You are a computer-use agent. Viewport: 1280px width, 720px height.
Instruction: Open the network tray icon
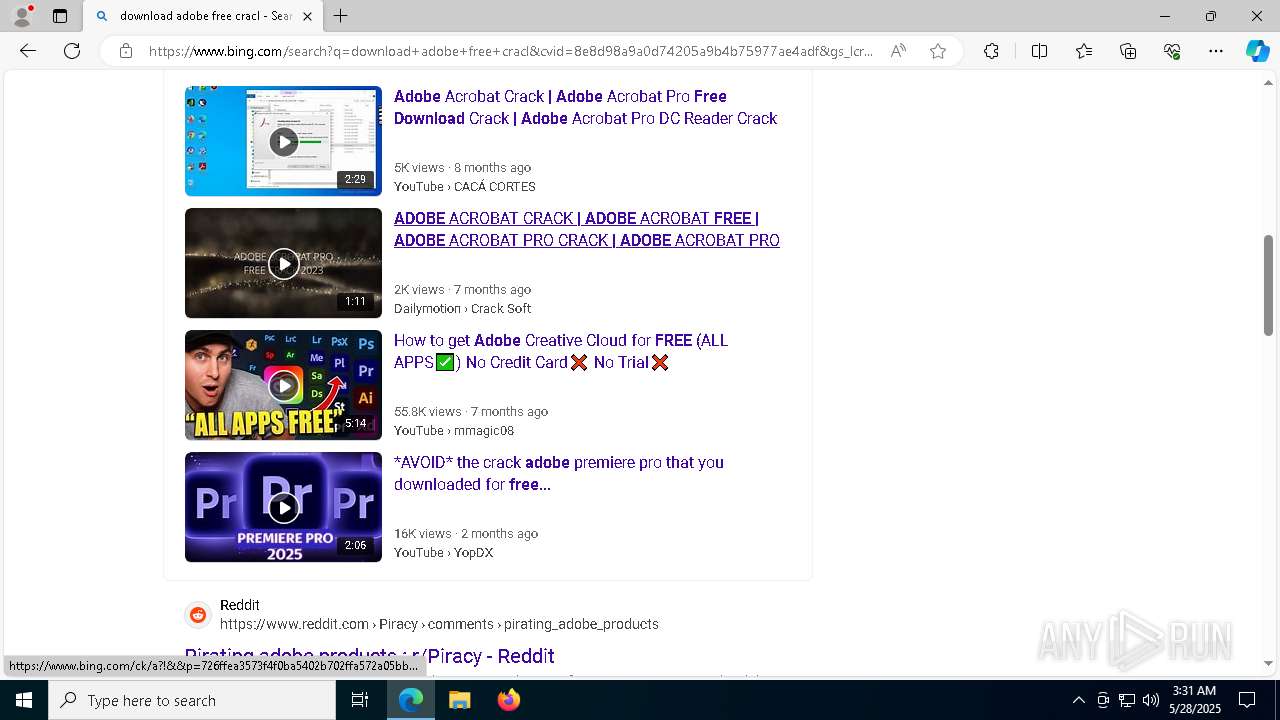tap(1127, 700)
